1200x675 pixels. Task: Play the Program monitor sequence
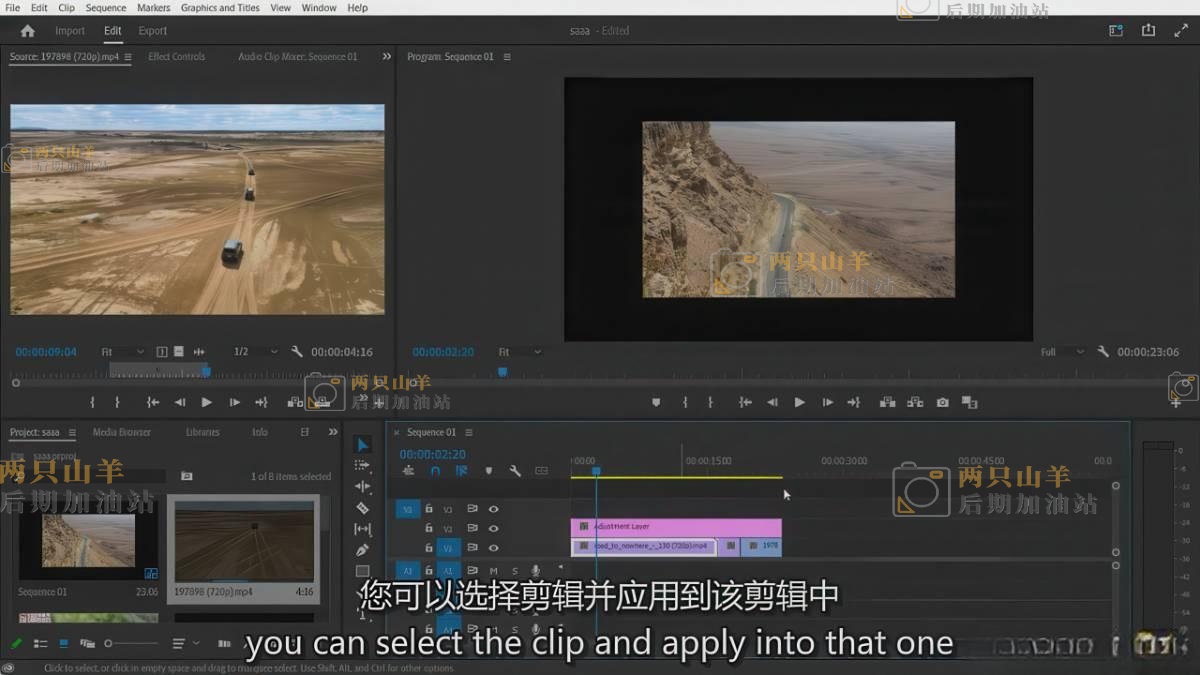click(x=799, y=402)
